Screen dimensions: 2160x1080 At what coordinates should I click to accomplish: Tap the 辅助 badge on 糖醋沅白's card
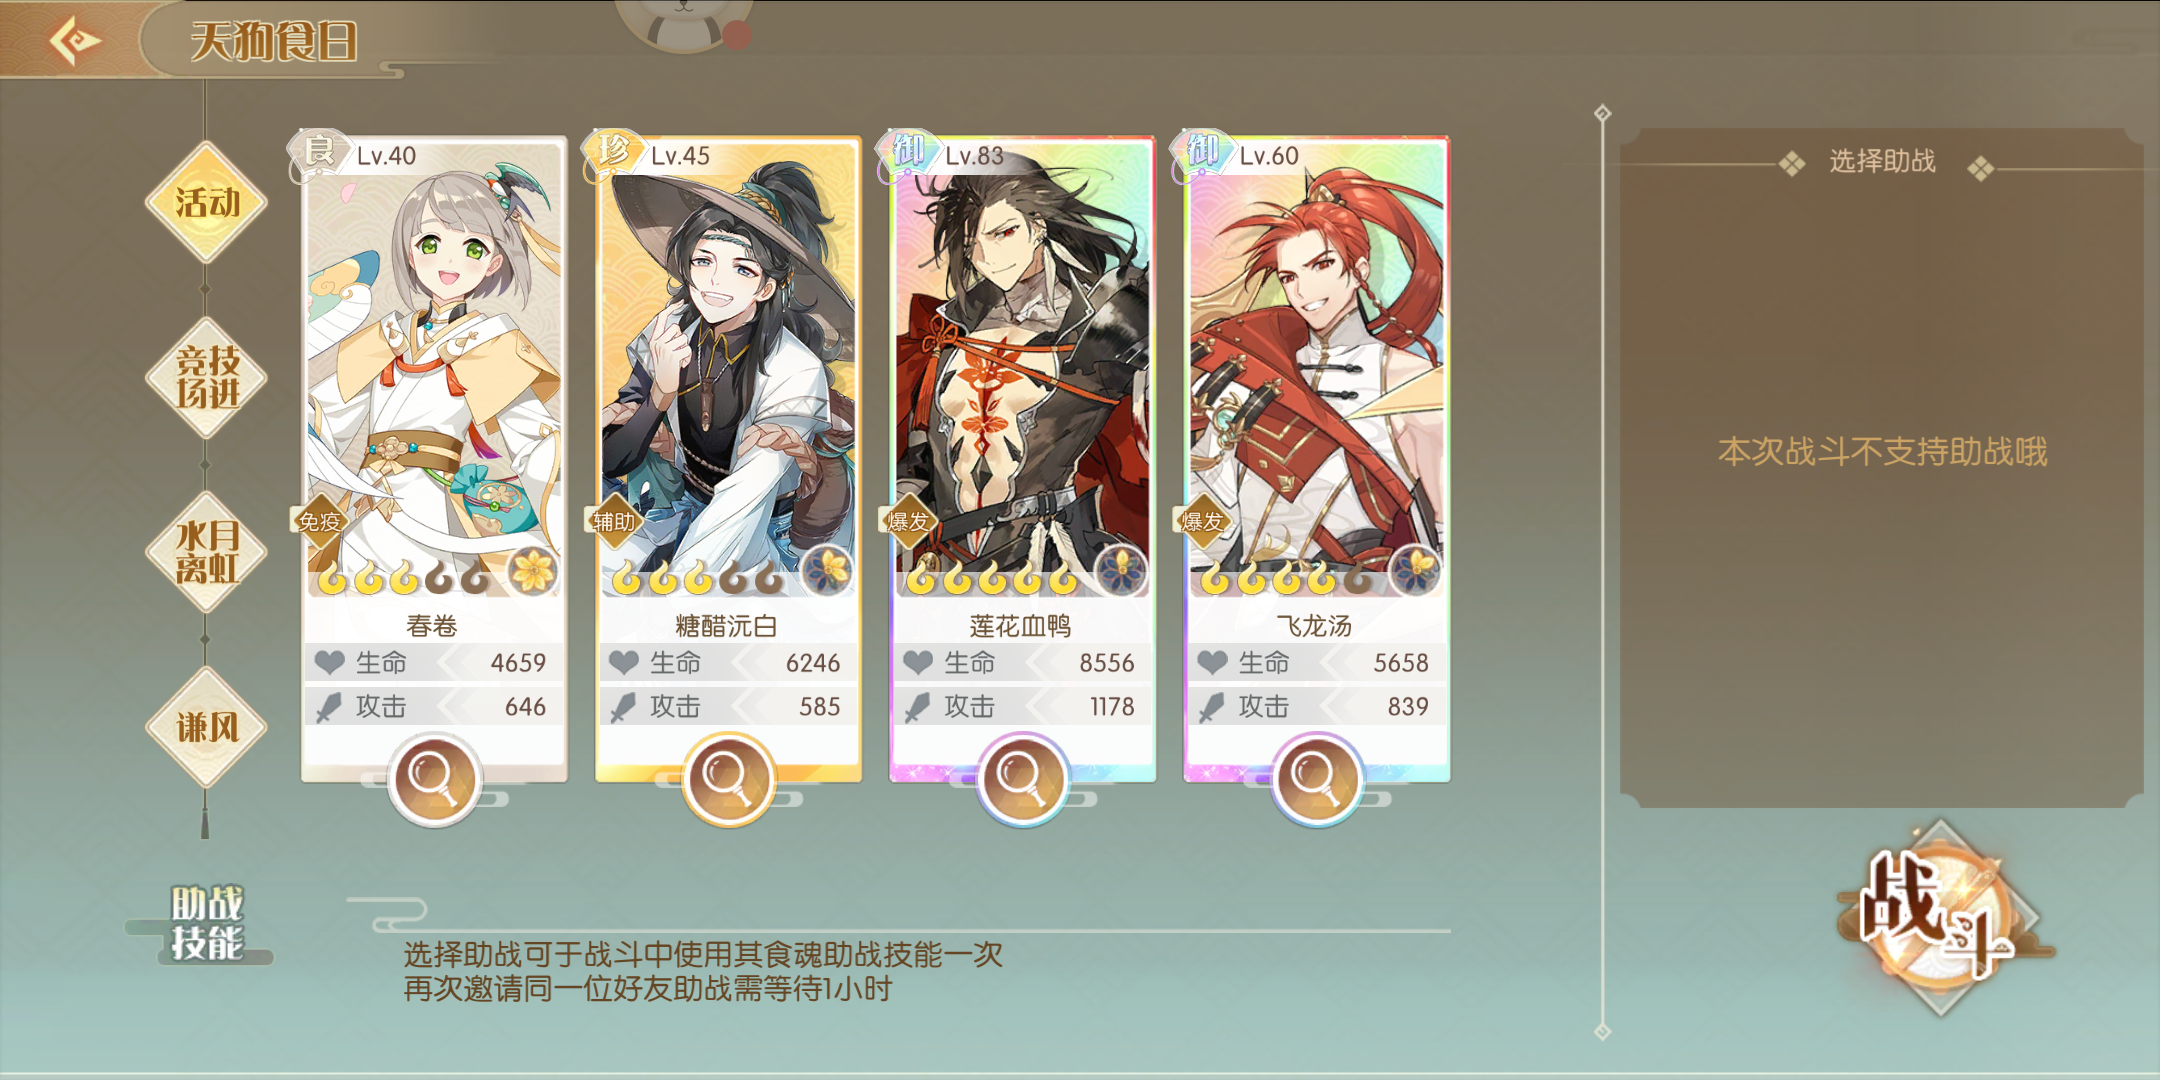[x=614, y=521]
